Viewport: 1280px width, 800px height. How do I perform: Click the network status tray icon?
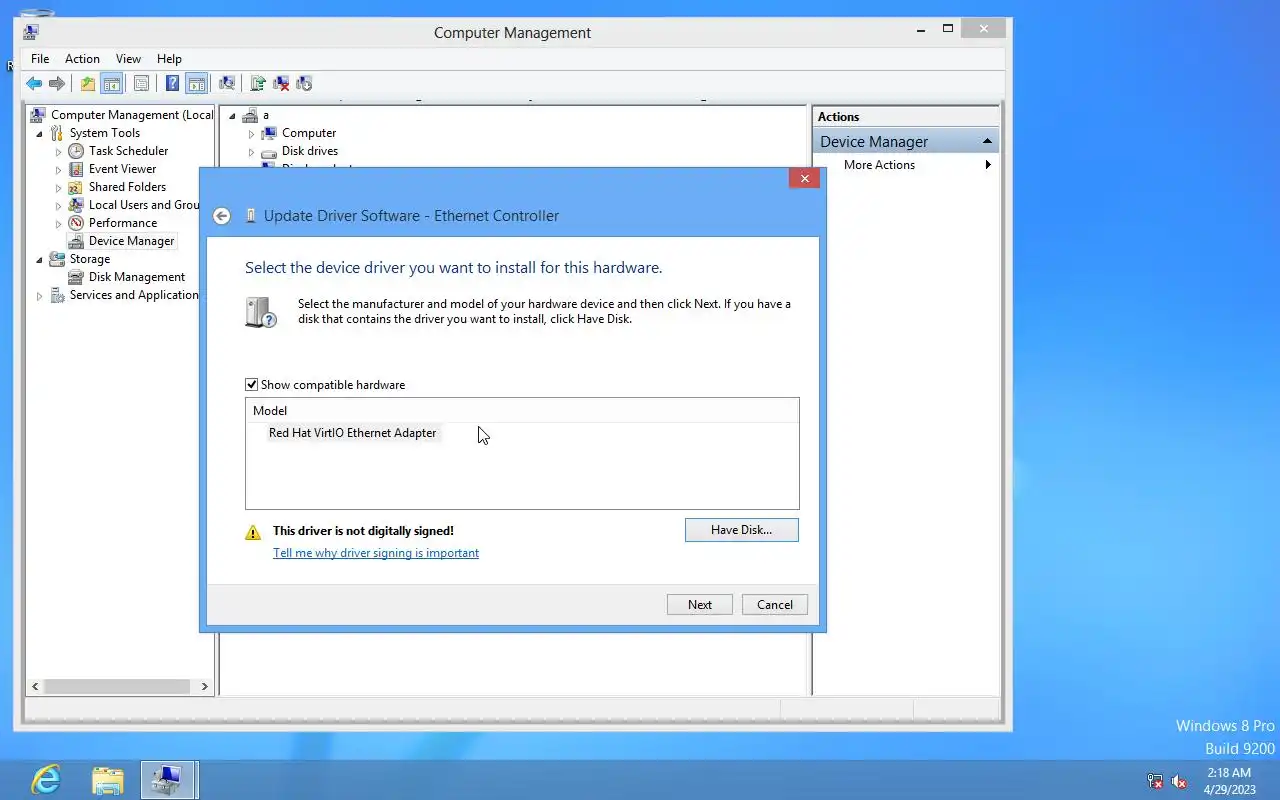pos(1155,781)
